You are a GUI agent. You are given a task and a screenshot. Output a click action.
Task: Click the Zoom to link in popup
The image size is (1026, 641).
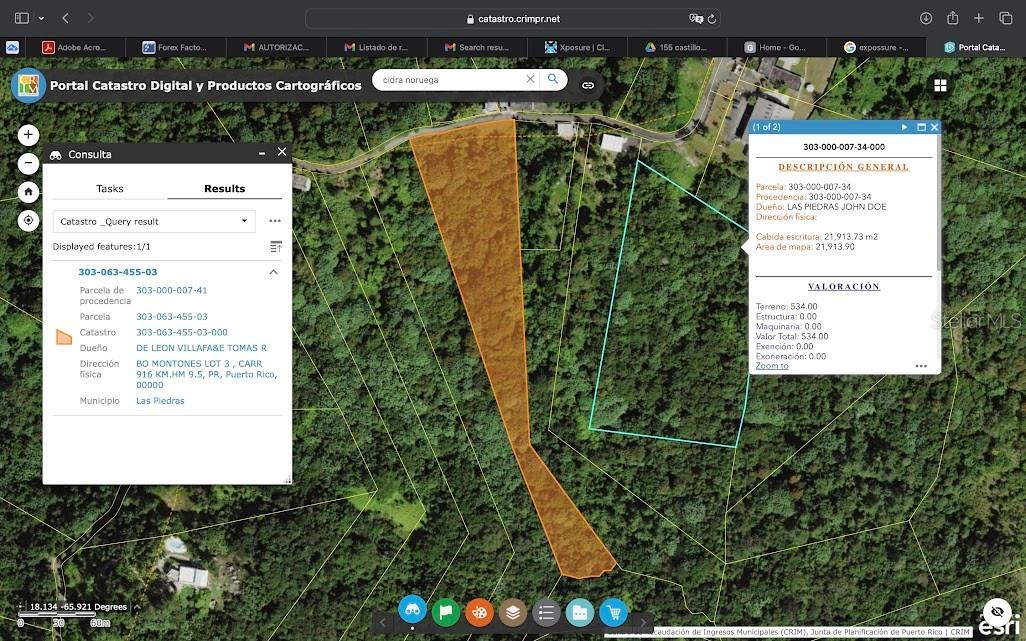[x=771, y=366]
